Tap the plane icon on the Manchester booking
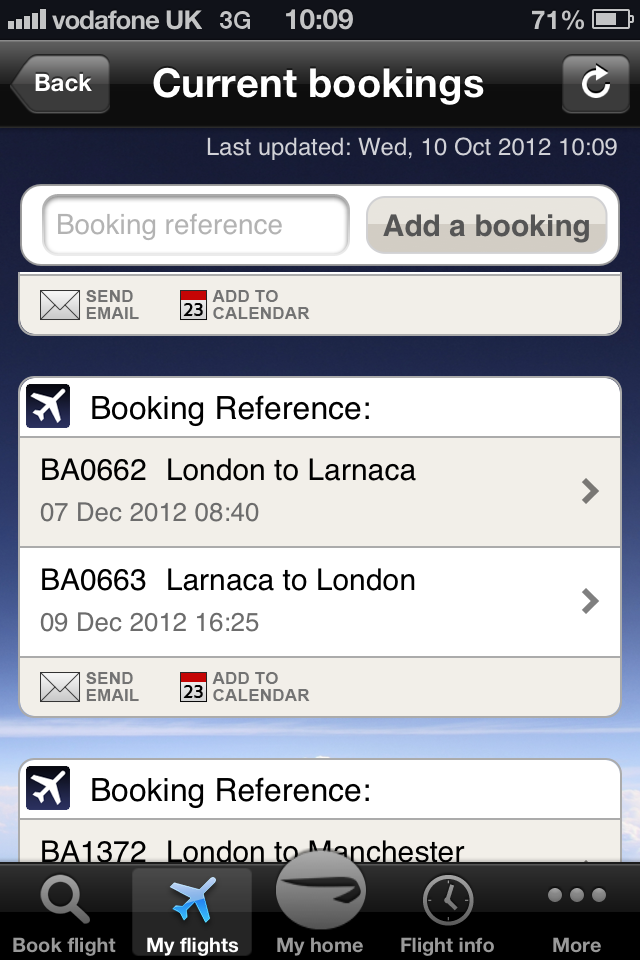640x960 pixels. point(48,788)
